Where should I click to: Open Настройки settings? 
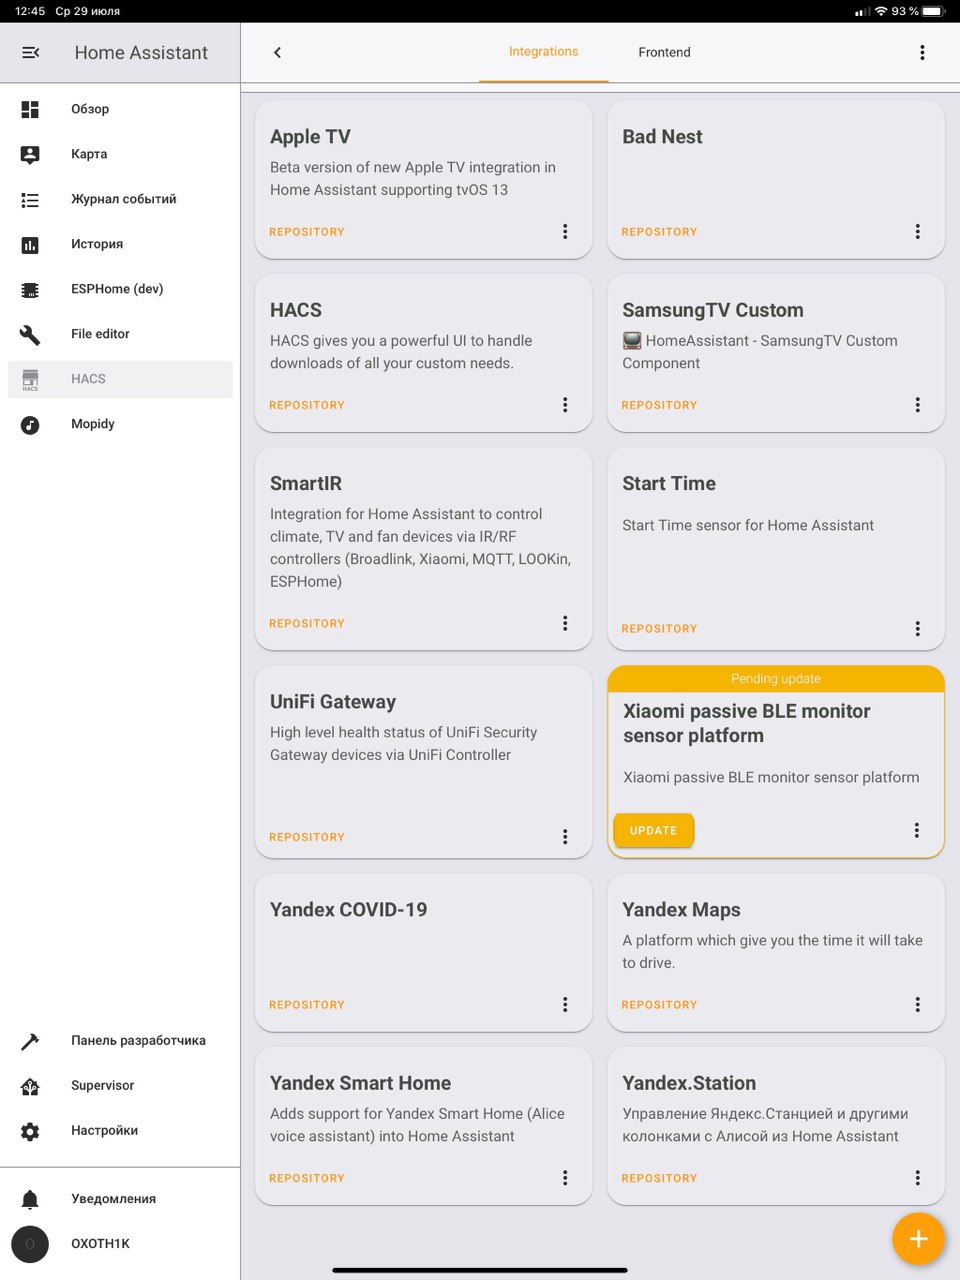(x=120, y=1131)
